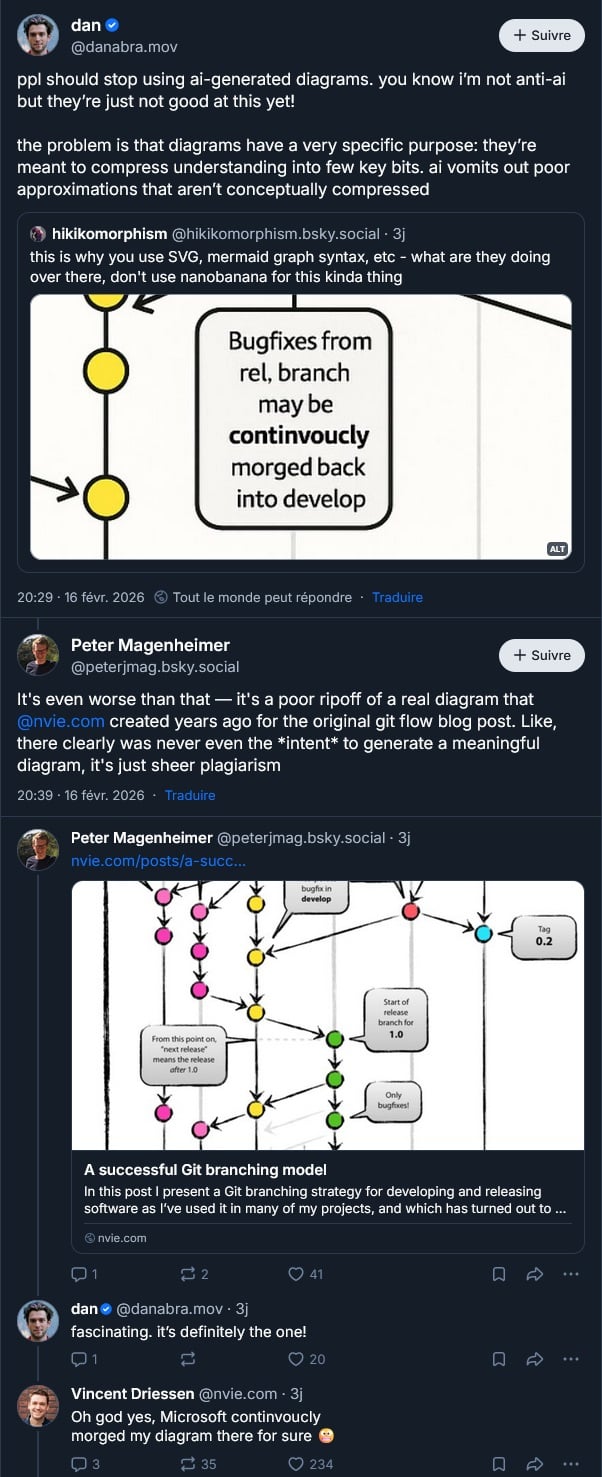Expand the more options menu on dan's reply
Screen dimensions: 602x1477
point(571,1359)
